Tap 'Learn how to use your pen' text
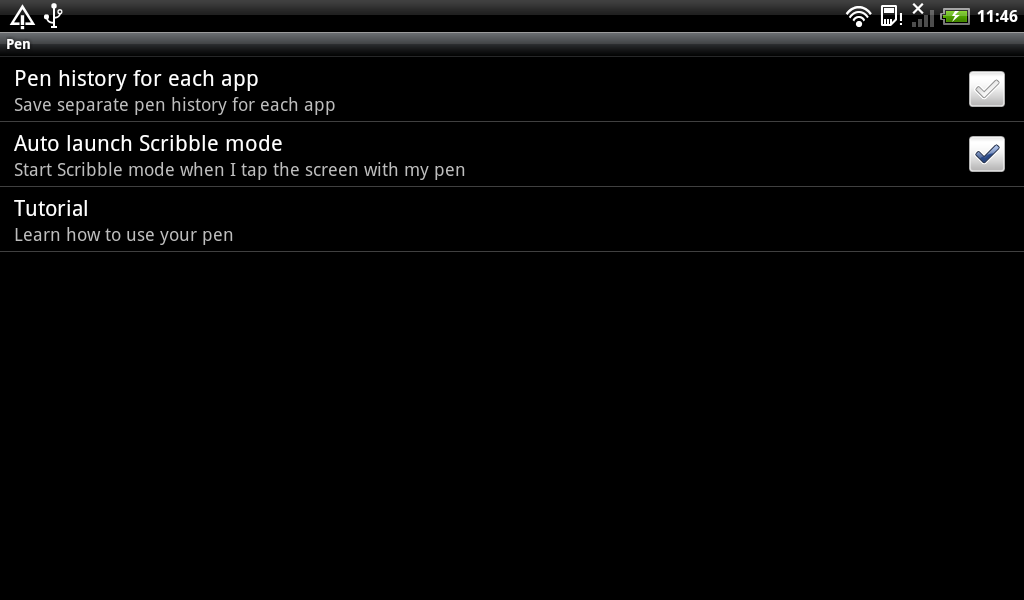Viewport: 1024px width, 600px height. (123, 235)
